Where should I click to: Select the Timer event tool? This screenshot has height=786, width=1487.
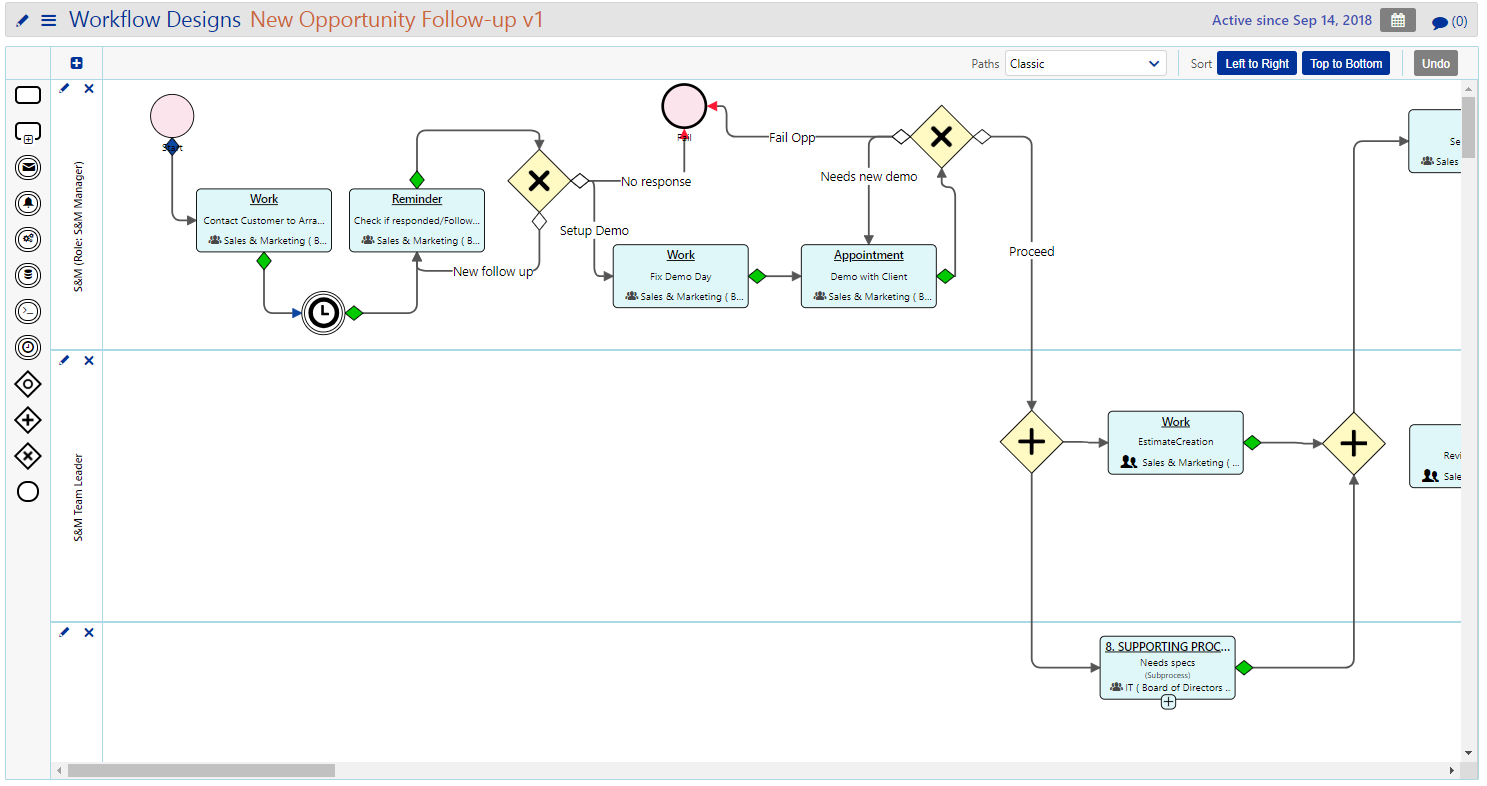tap(27, 347)
